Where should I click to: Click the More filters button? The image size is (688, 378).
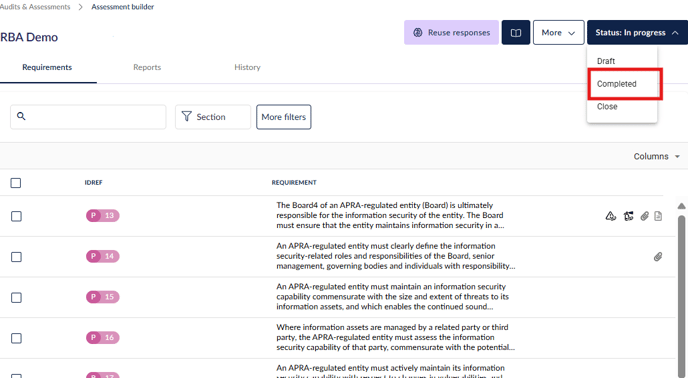click(x=283, y=117)
